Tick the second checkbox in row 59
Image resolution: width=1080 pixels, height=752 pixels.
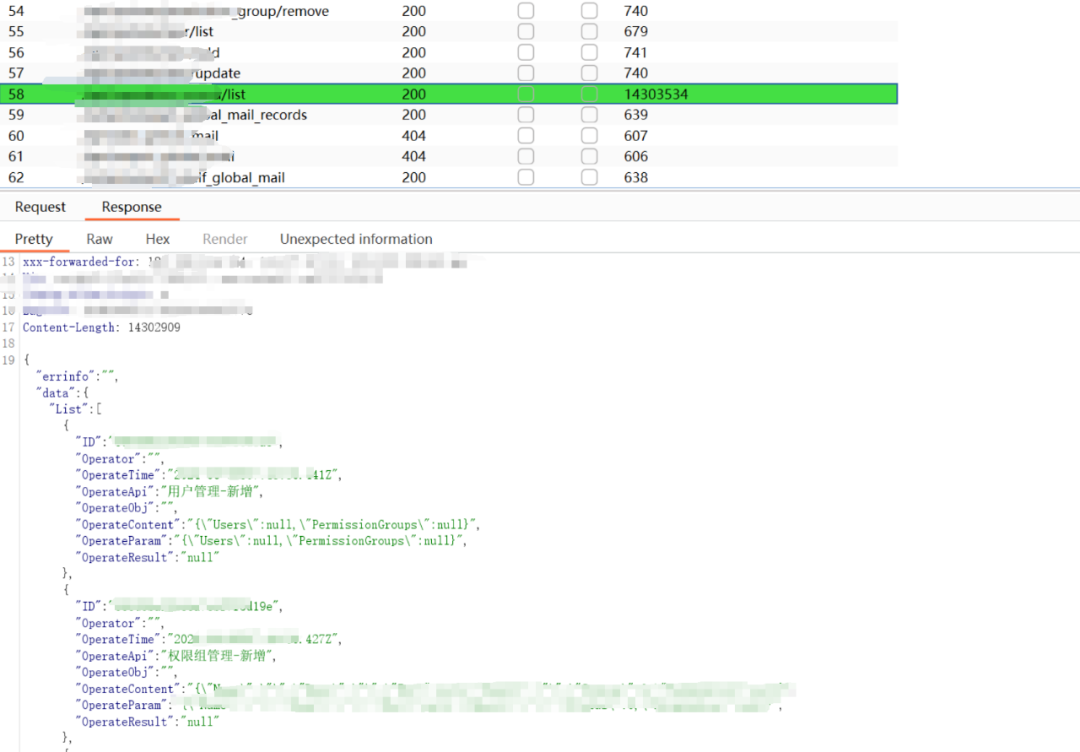pos(589,115)
